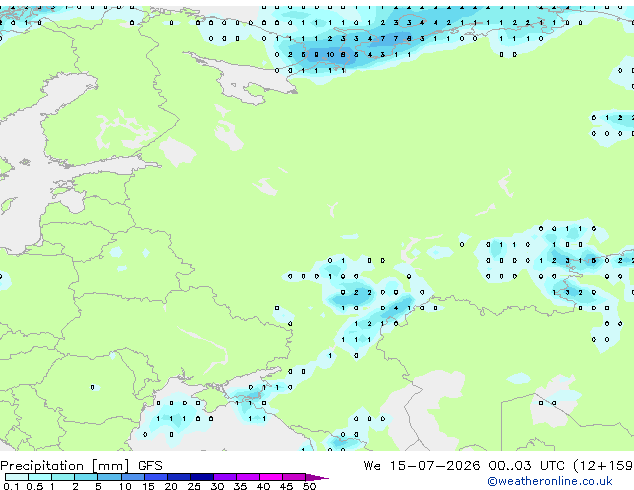634x490 pixels.
Task: Select the '2' legend scale label
Action: [75, 486]
